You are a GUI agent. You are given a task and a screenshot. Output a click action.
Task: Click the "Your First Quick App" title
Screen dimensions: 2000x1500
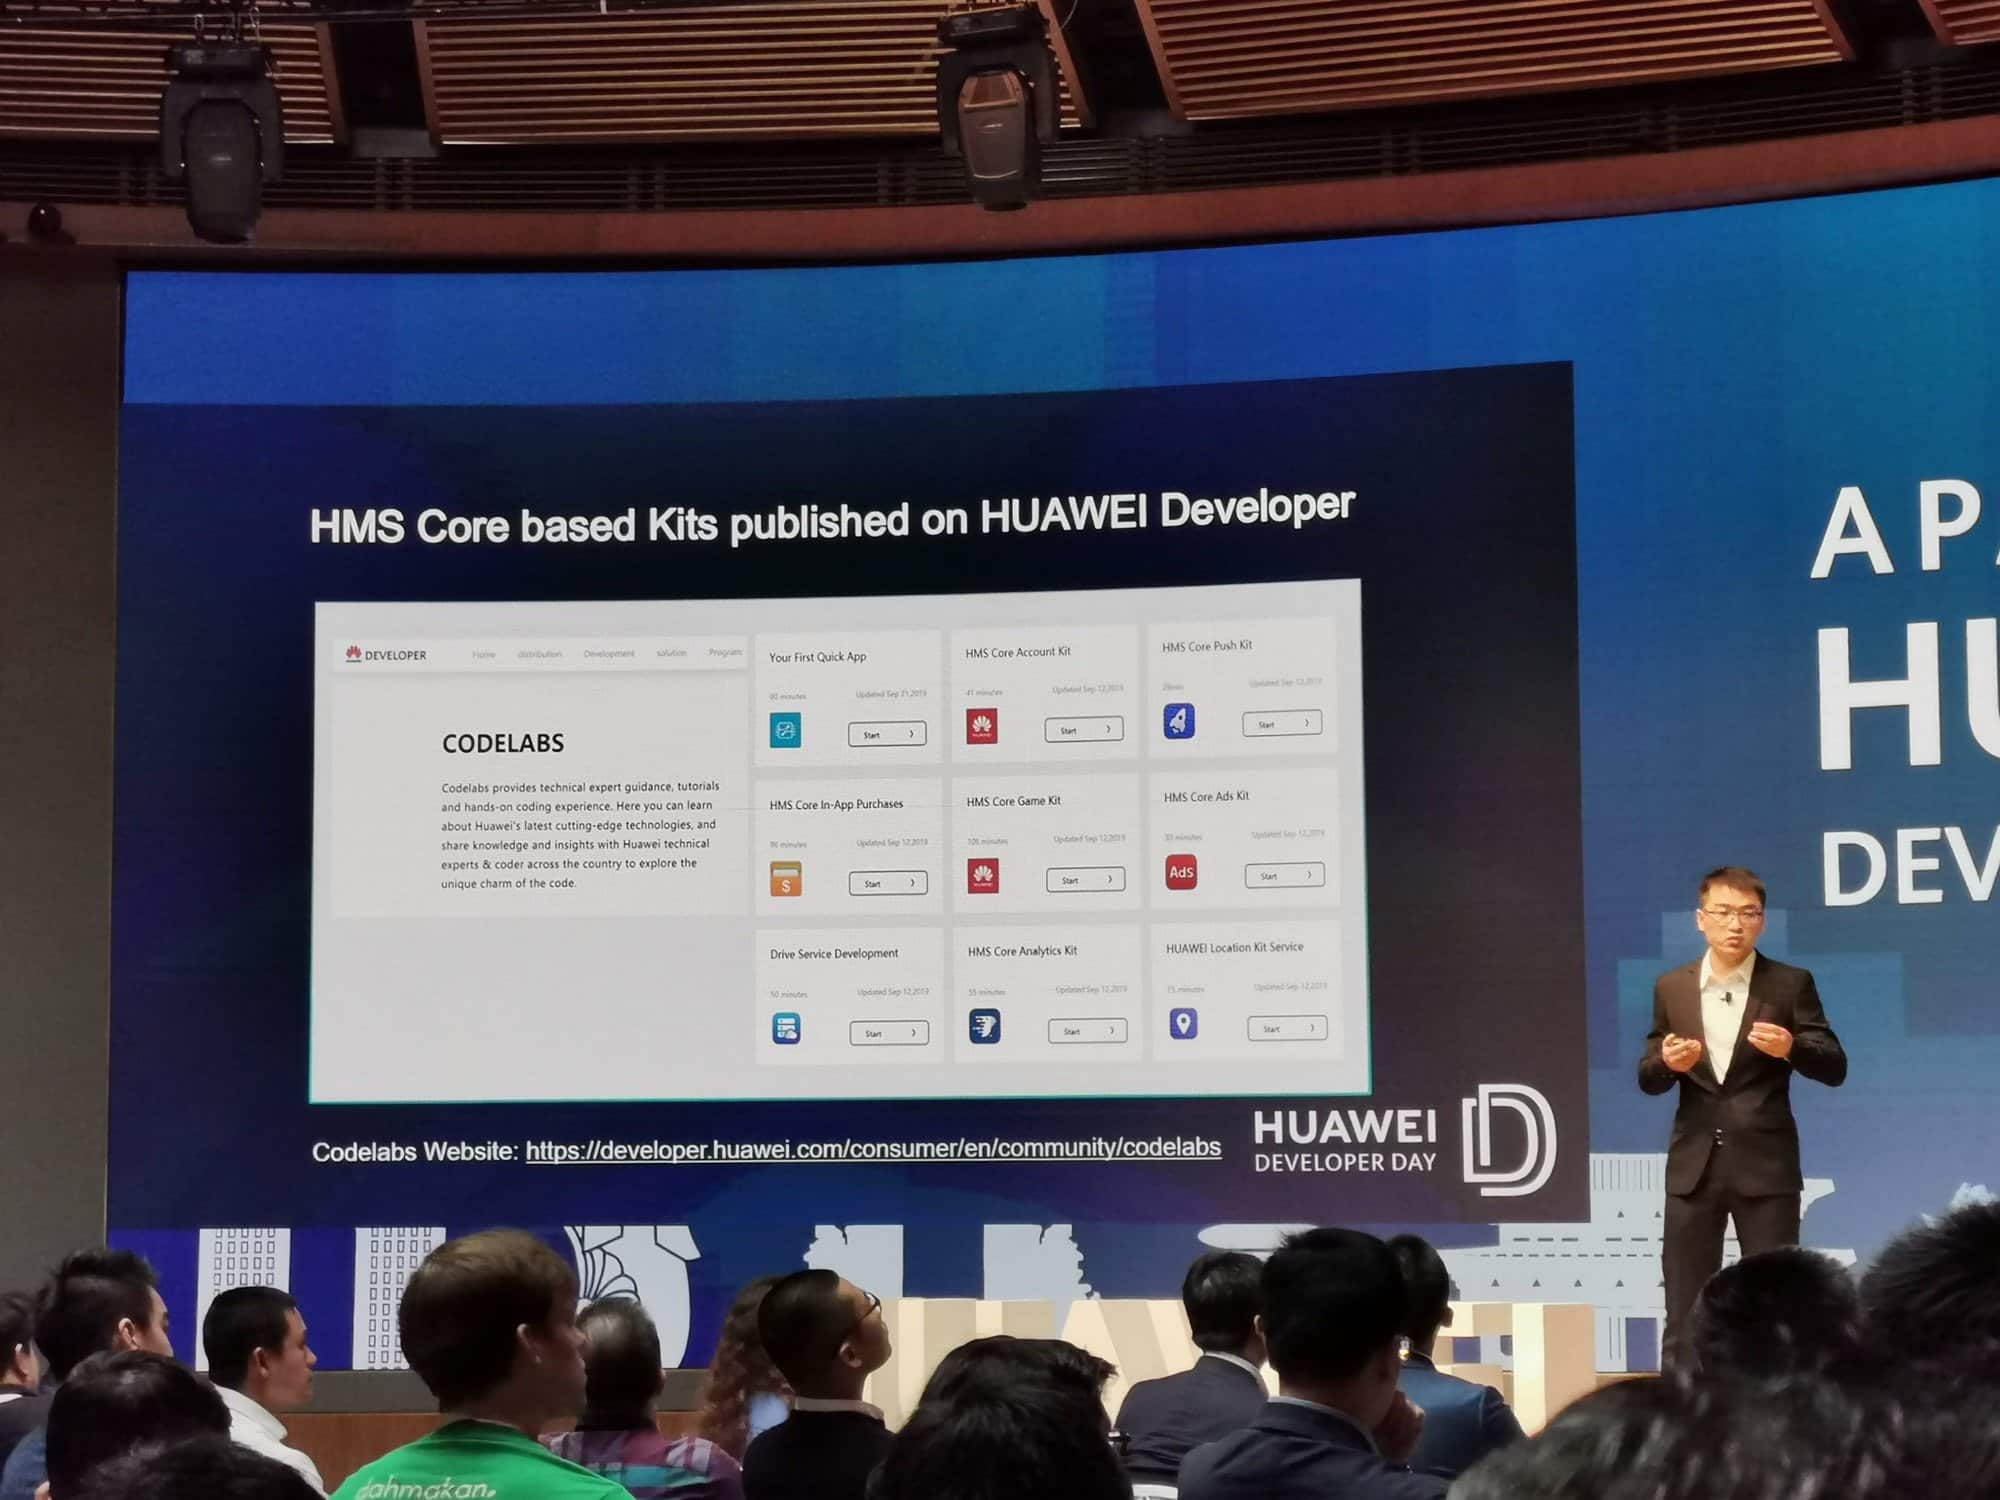tap(818, 657)
